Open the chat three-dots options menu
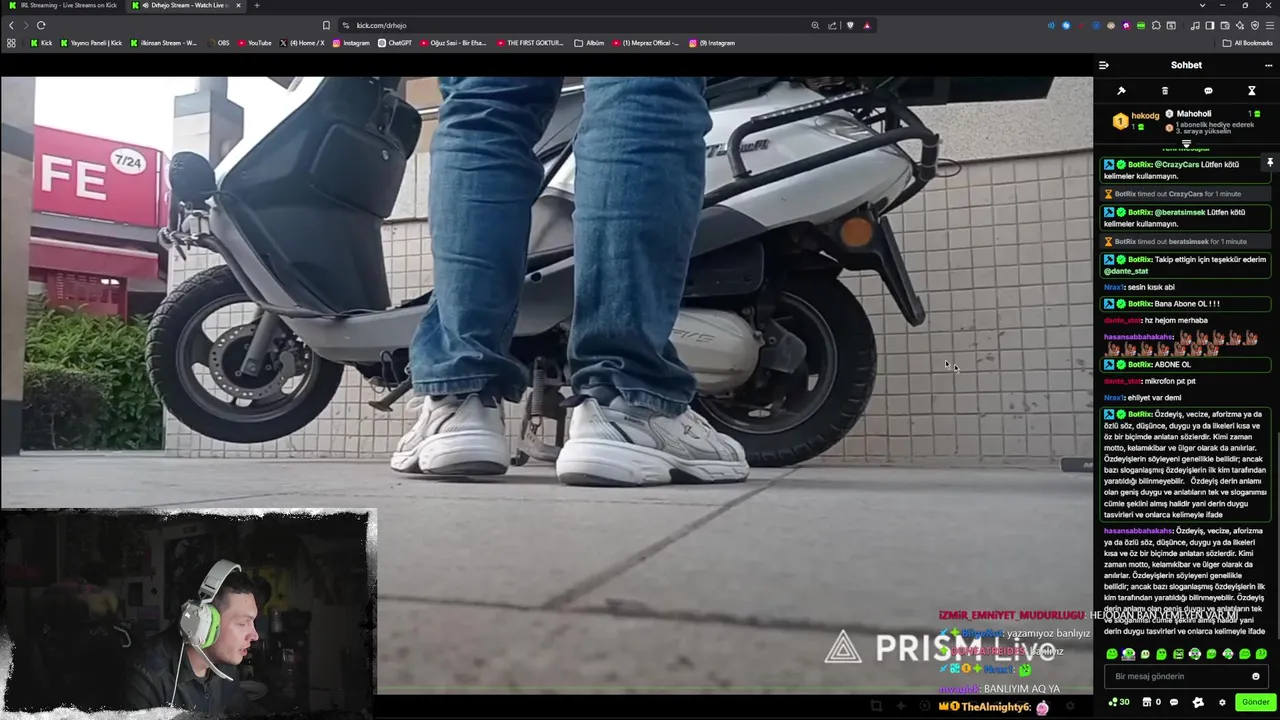The height and width of the screenshot is (720, 1280). point(1268,65)
